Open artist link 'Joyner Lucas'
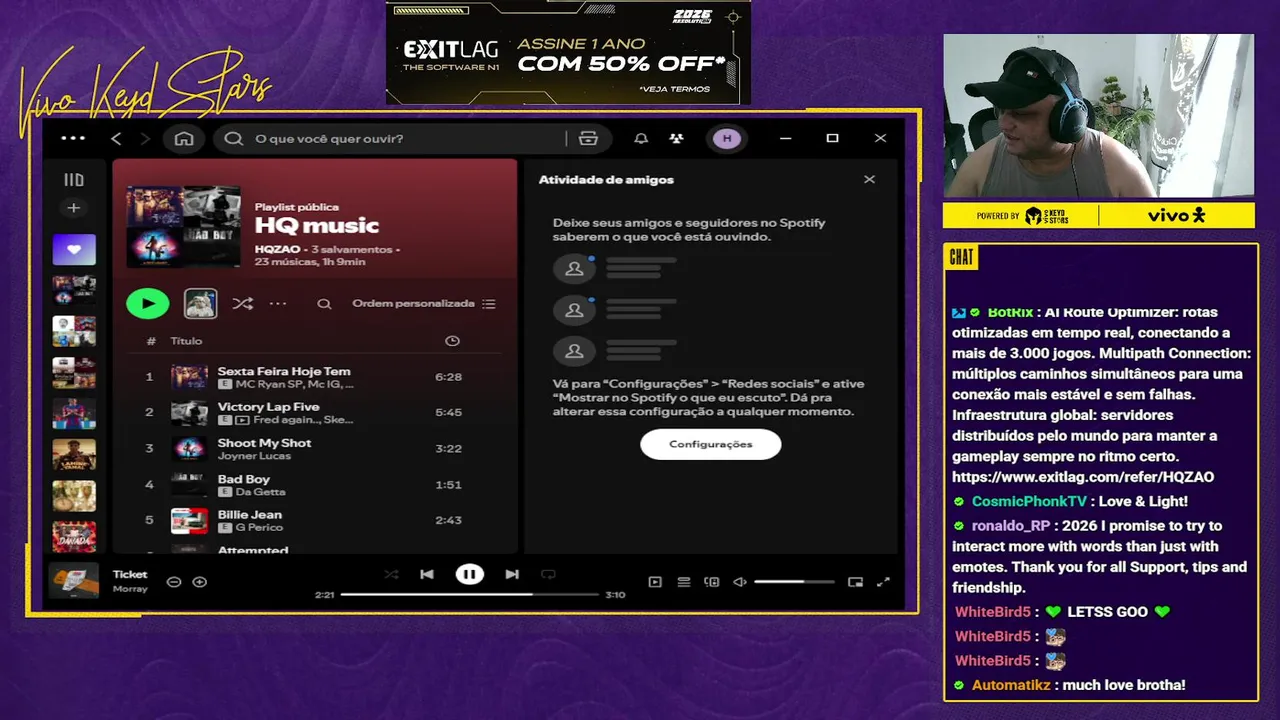Viewport: 1280px width, 720px height. tap(254, 456)
